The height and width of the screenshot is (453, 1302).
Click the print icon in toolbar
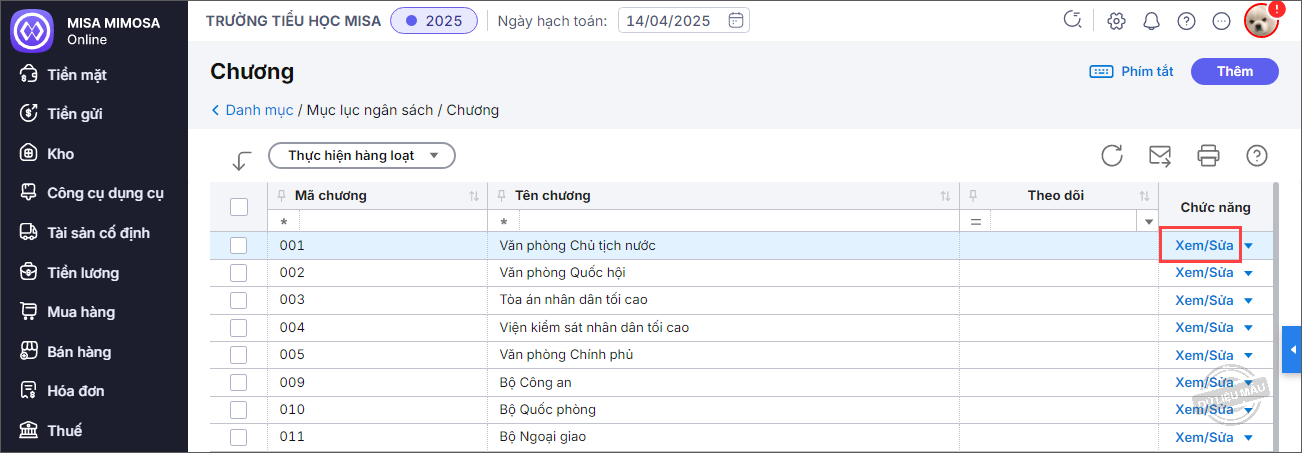[x=1209, y=155]
